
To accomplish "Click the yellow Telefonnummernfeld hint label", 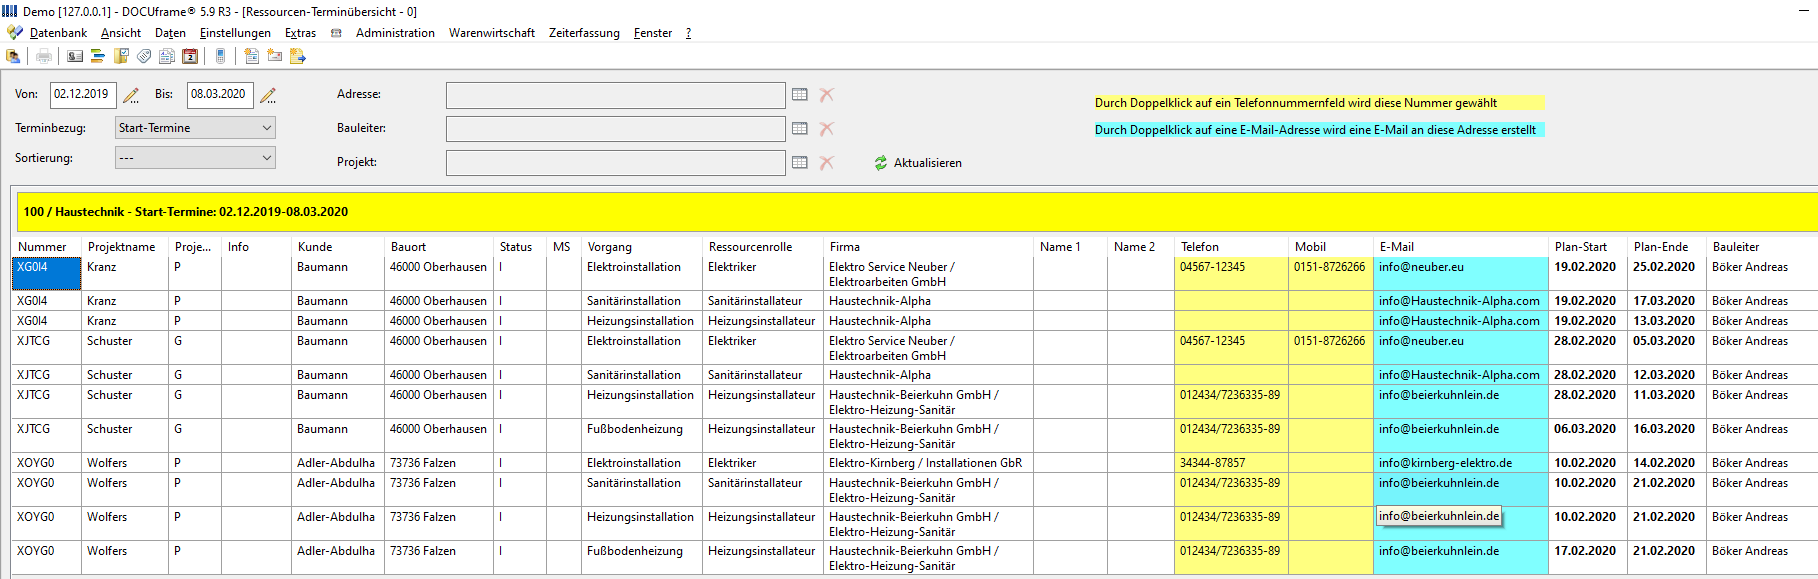I will pos(1319,103).
